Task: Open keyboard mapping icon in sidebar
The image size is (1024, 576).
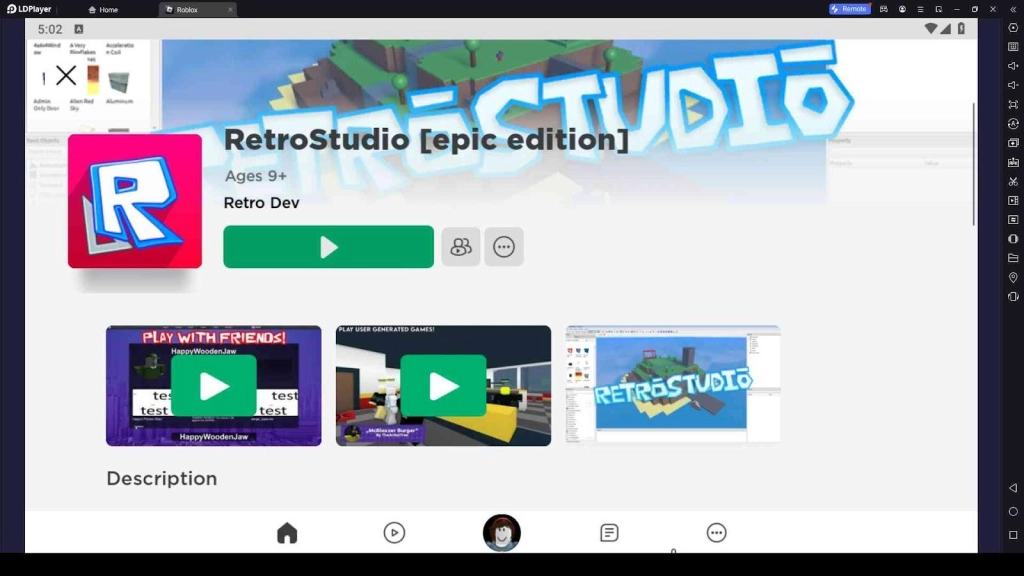Action: pyautogui.click(x=1013, y=46)
